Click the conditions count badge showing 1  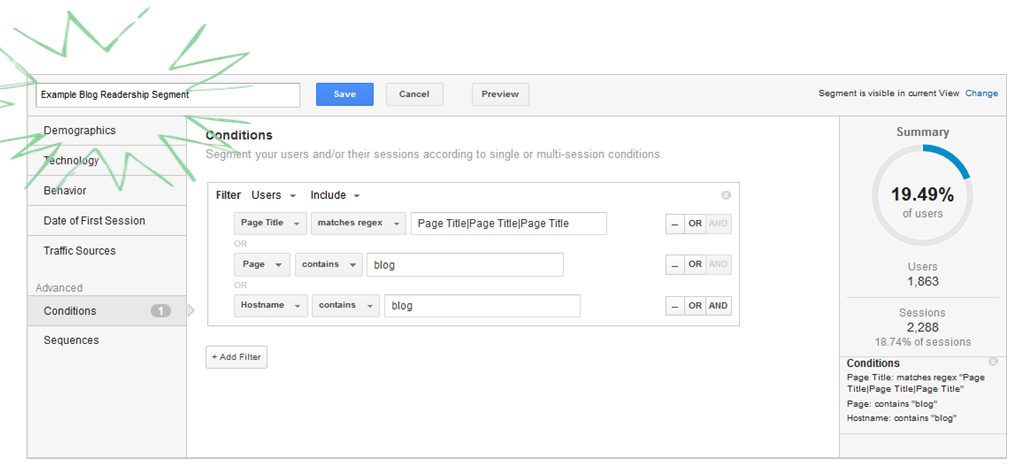coord(161,311)
